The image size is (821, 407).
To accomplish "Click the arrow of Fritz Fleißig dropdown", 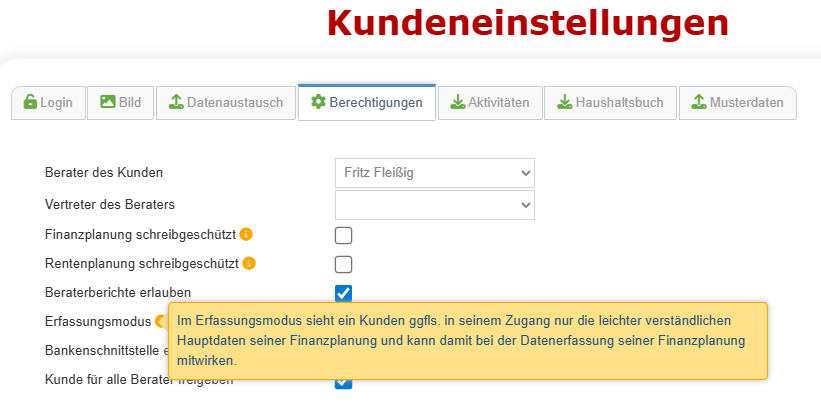I will tap(526, 173).
